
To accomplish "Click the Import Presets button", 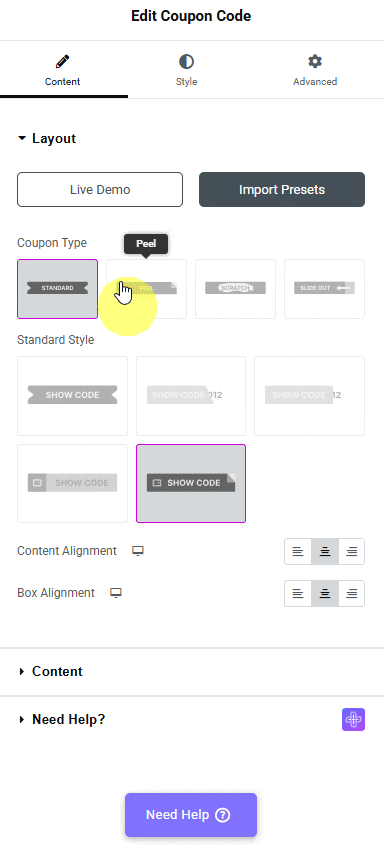I will coord(282,190).
